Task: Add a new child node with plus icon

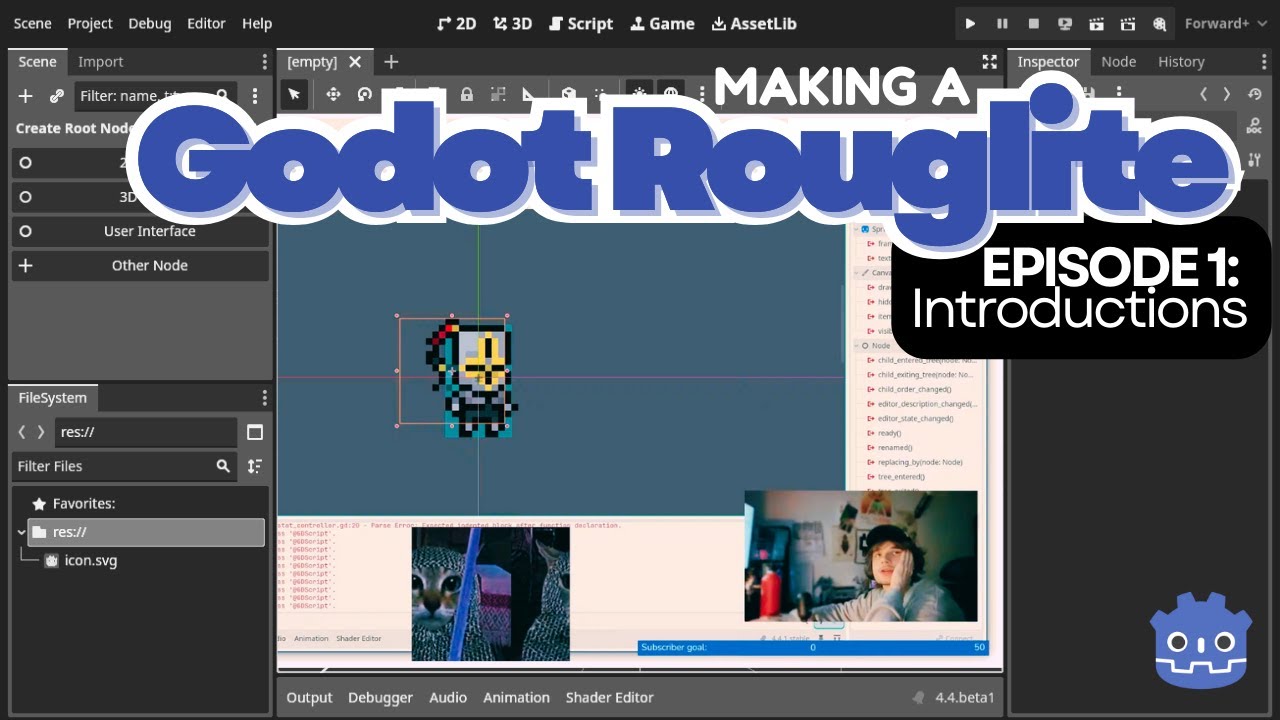Action: coord(26,96)
